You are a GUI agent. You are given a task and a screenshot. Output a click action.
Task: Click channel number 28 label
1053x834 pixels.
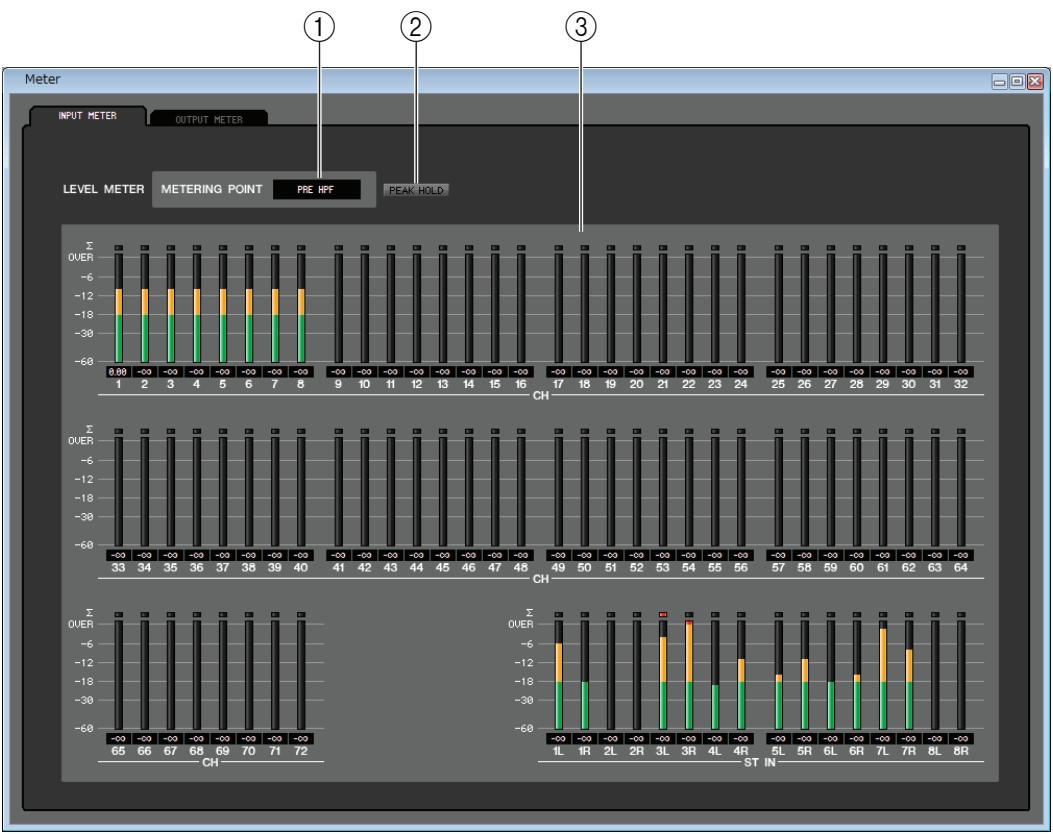[856, 384]
